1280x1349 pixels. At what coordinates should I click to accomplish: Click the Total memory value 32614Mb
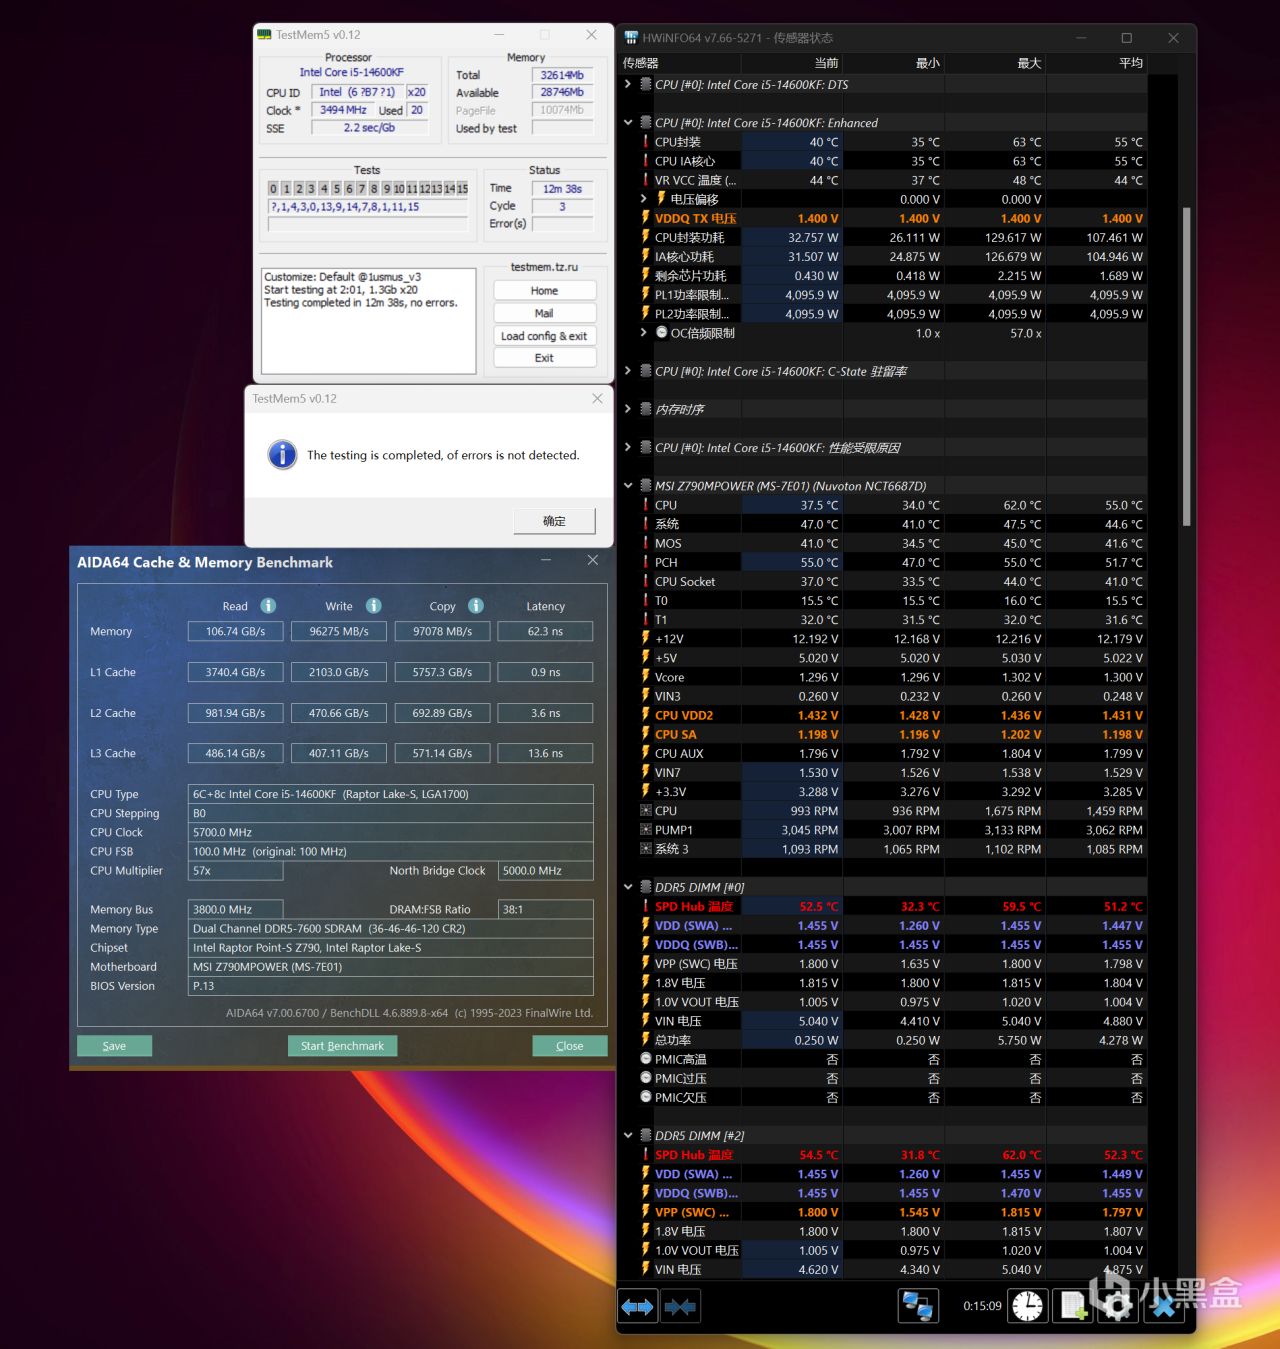pyautogui.click(x=563, y=75)
